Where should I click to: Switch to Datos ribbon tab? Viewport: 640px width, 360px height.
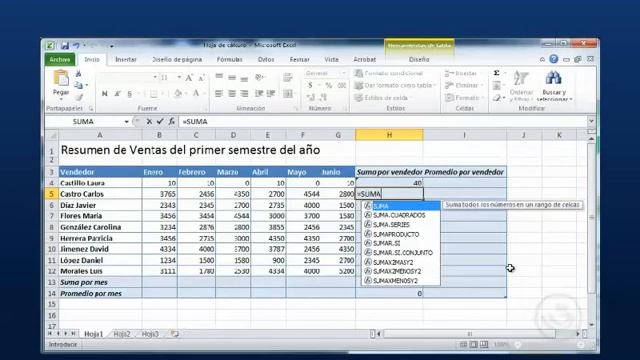(x=266, y=60)
